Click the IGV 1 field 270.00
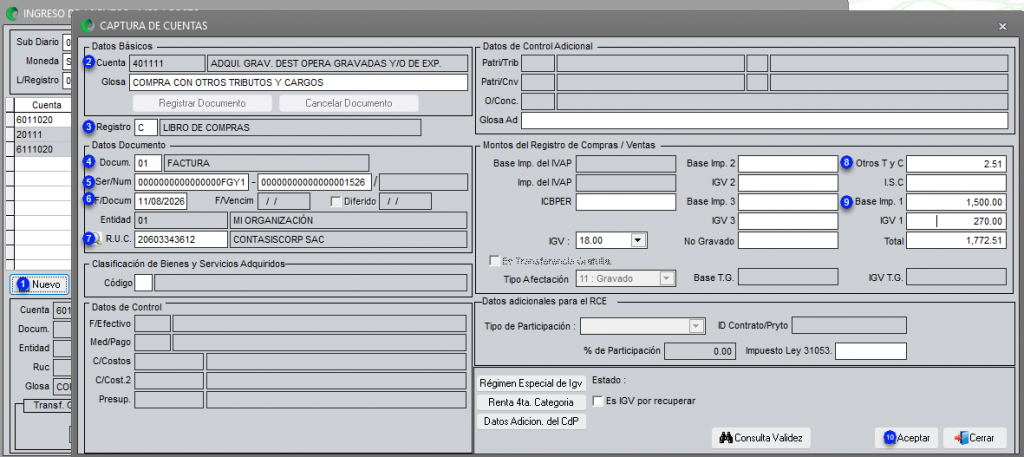 pyautogui.click(x=956, y=221)
